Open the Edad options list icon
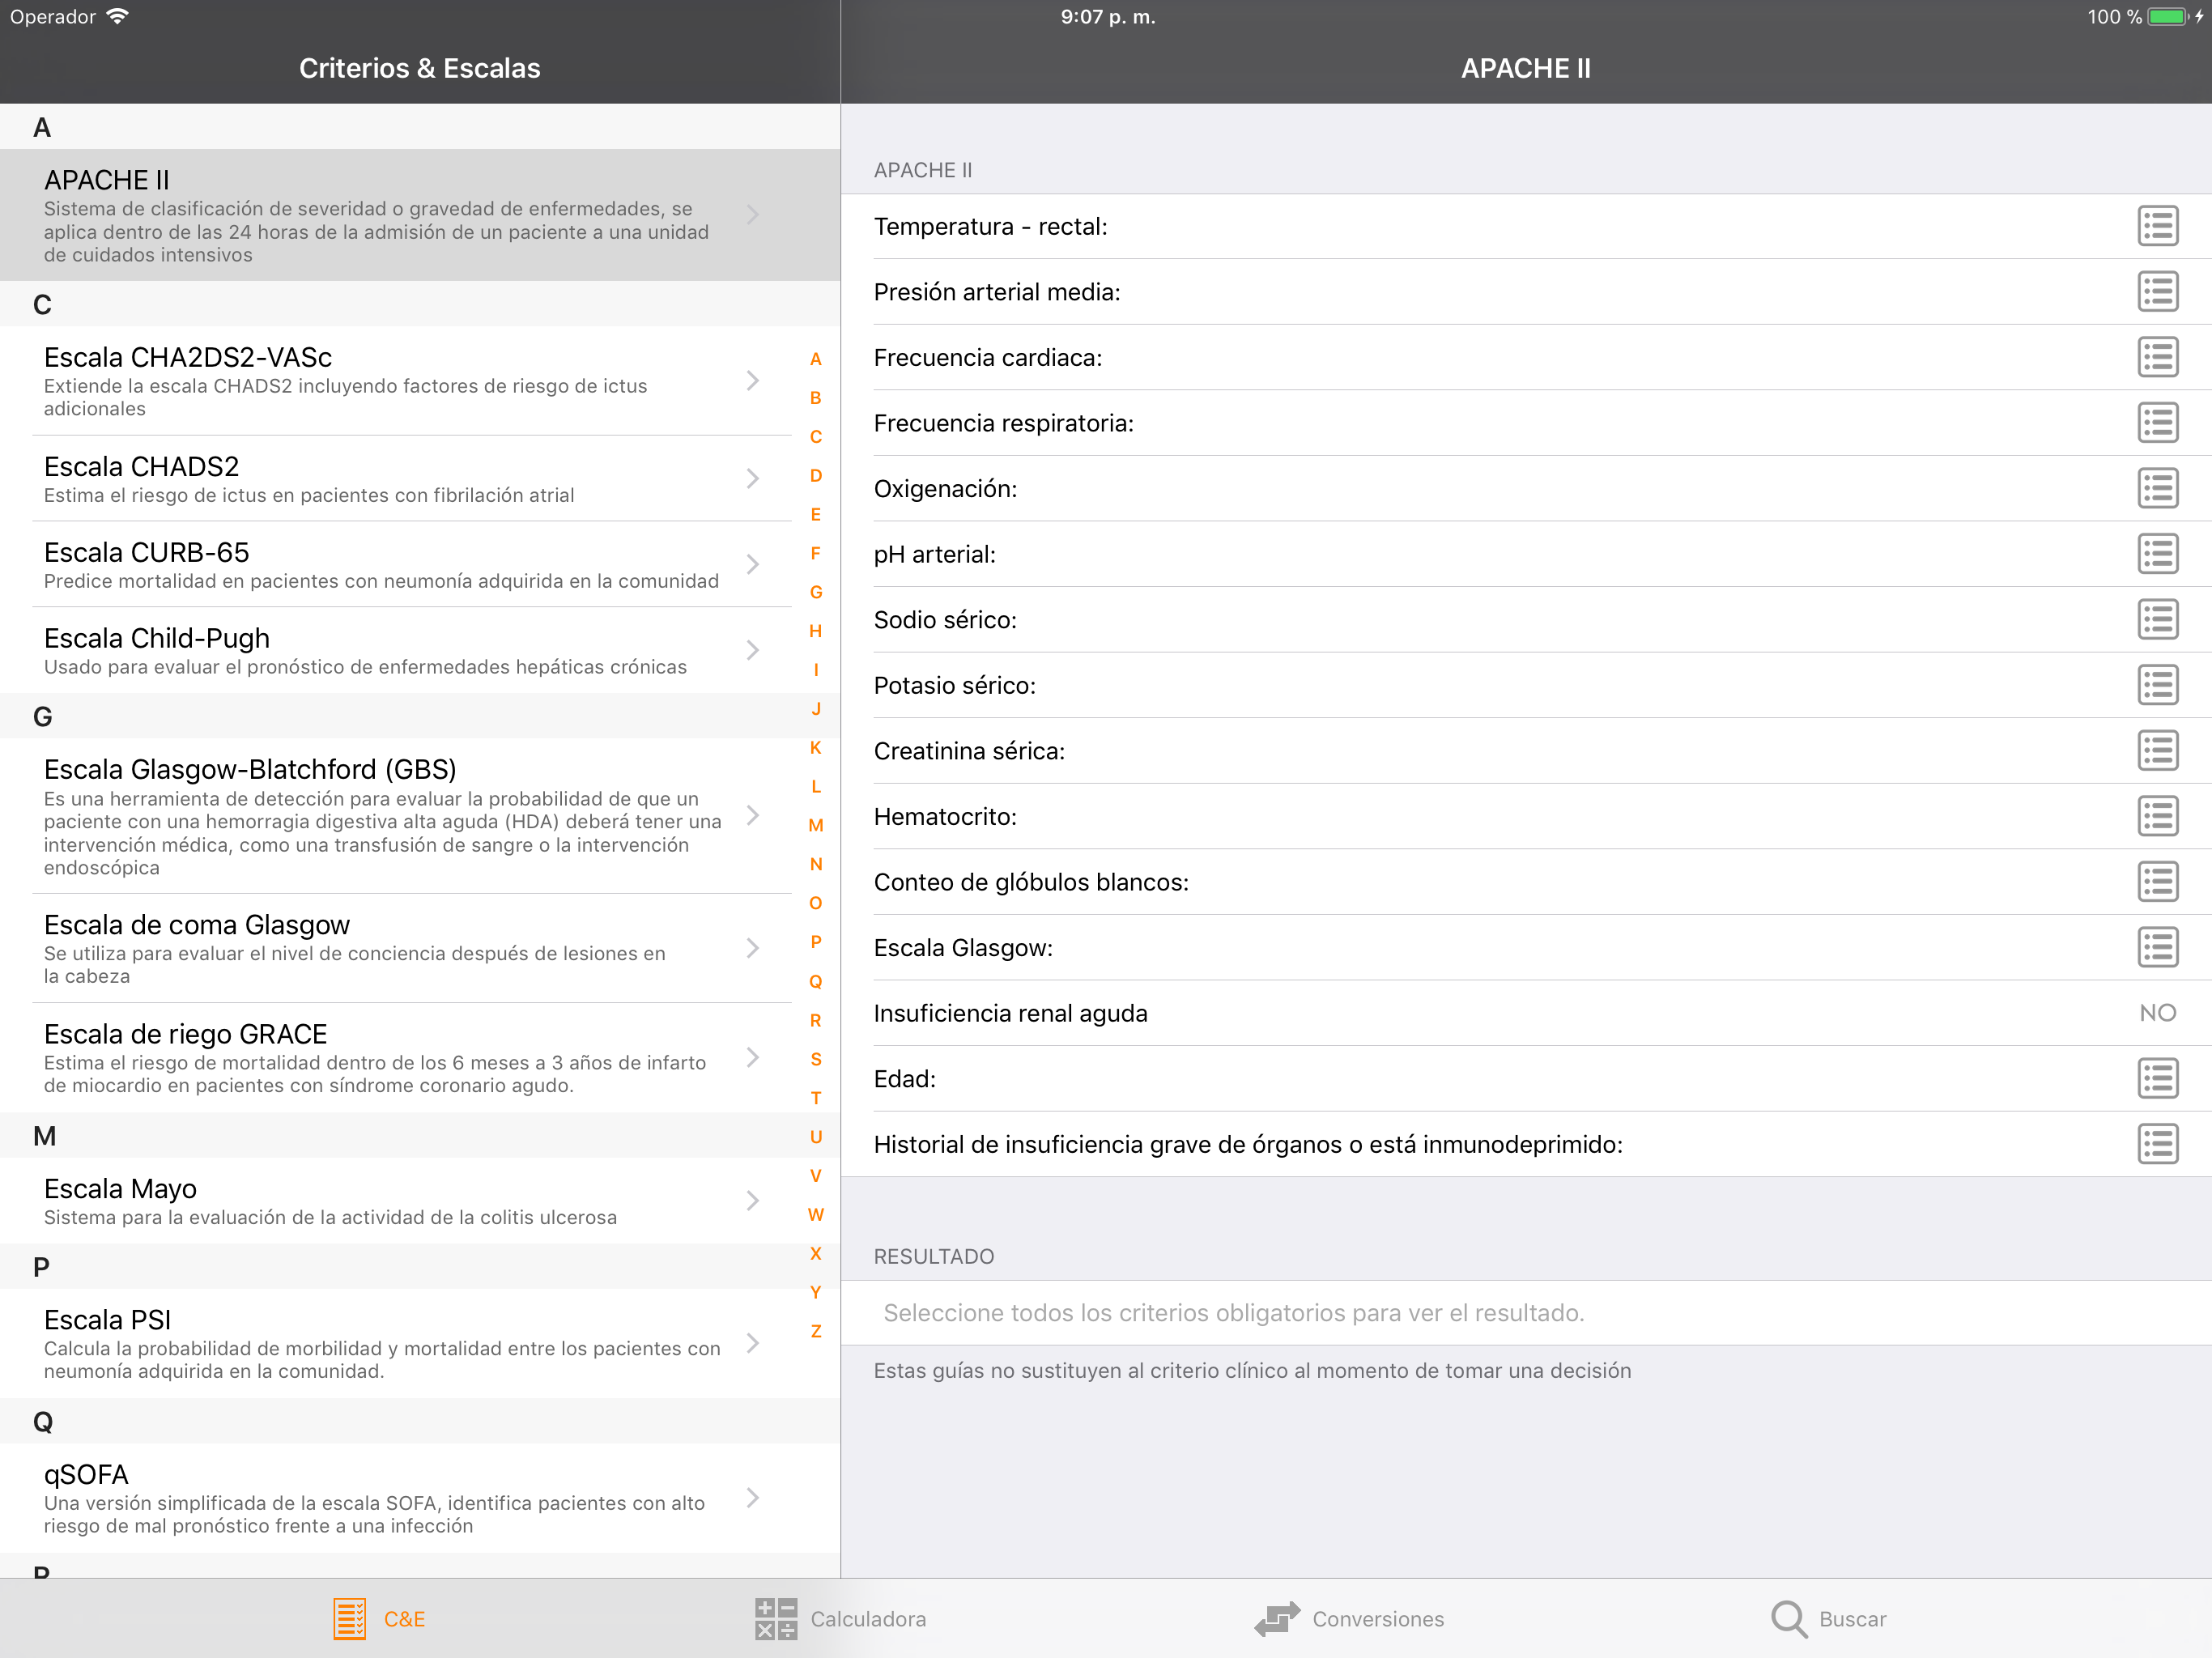The height and width of the screenshot is (1658, 2212). (2157, 1079)
